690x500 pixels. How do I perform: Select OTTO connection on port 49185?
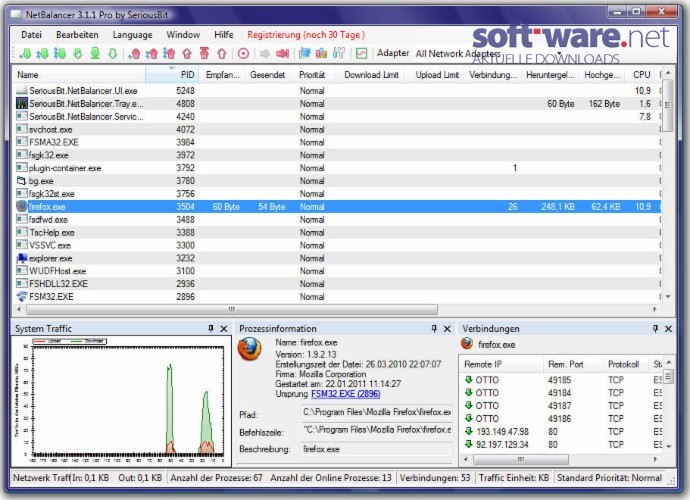point(562,380)
